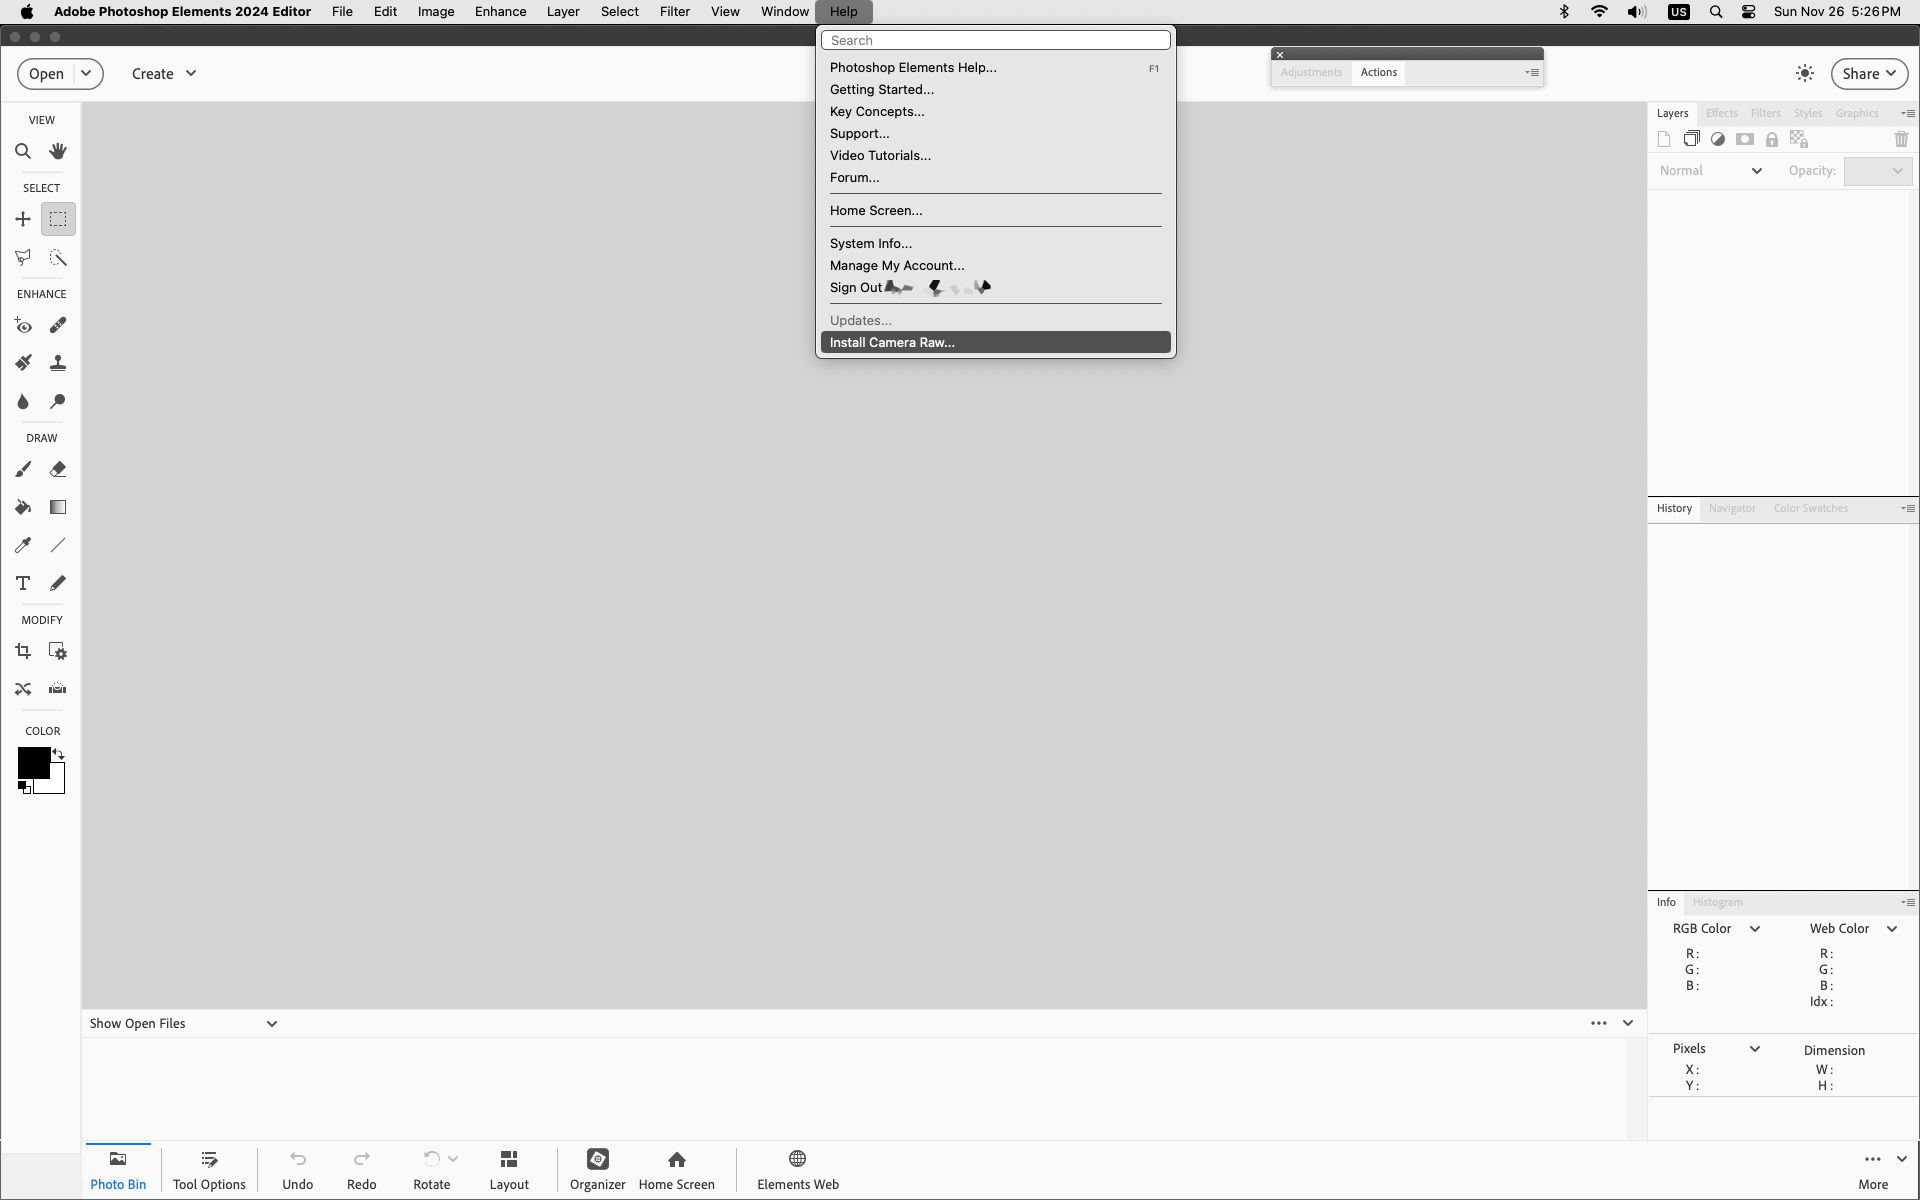
Task: Select the Smudge tool
Action: pyautogui.click(x=58, y=401)
